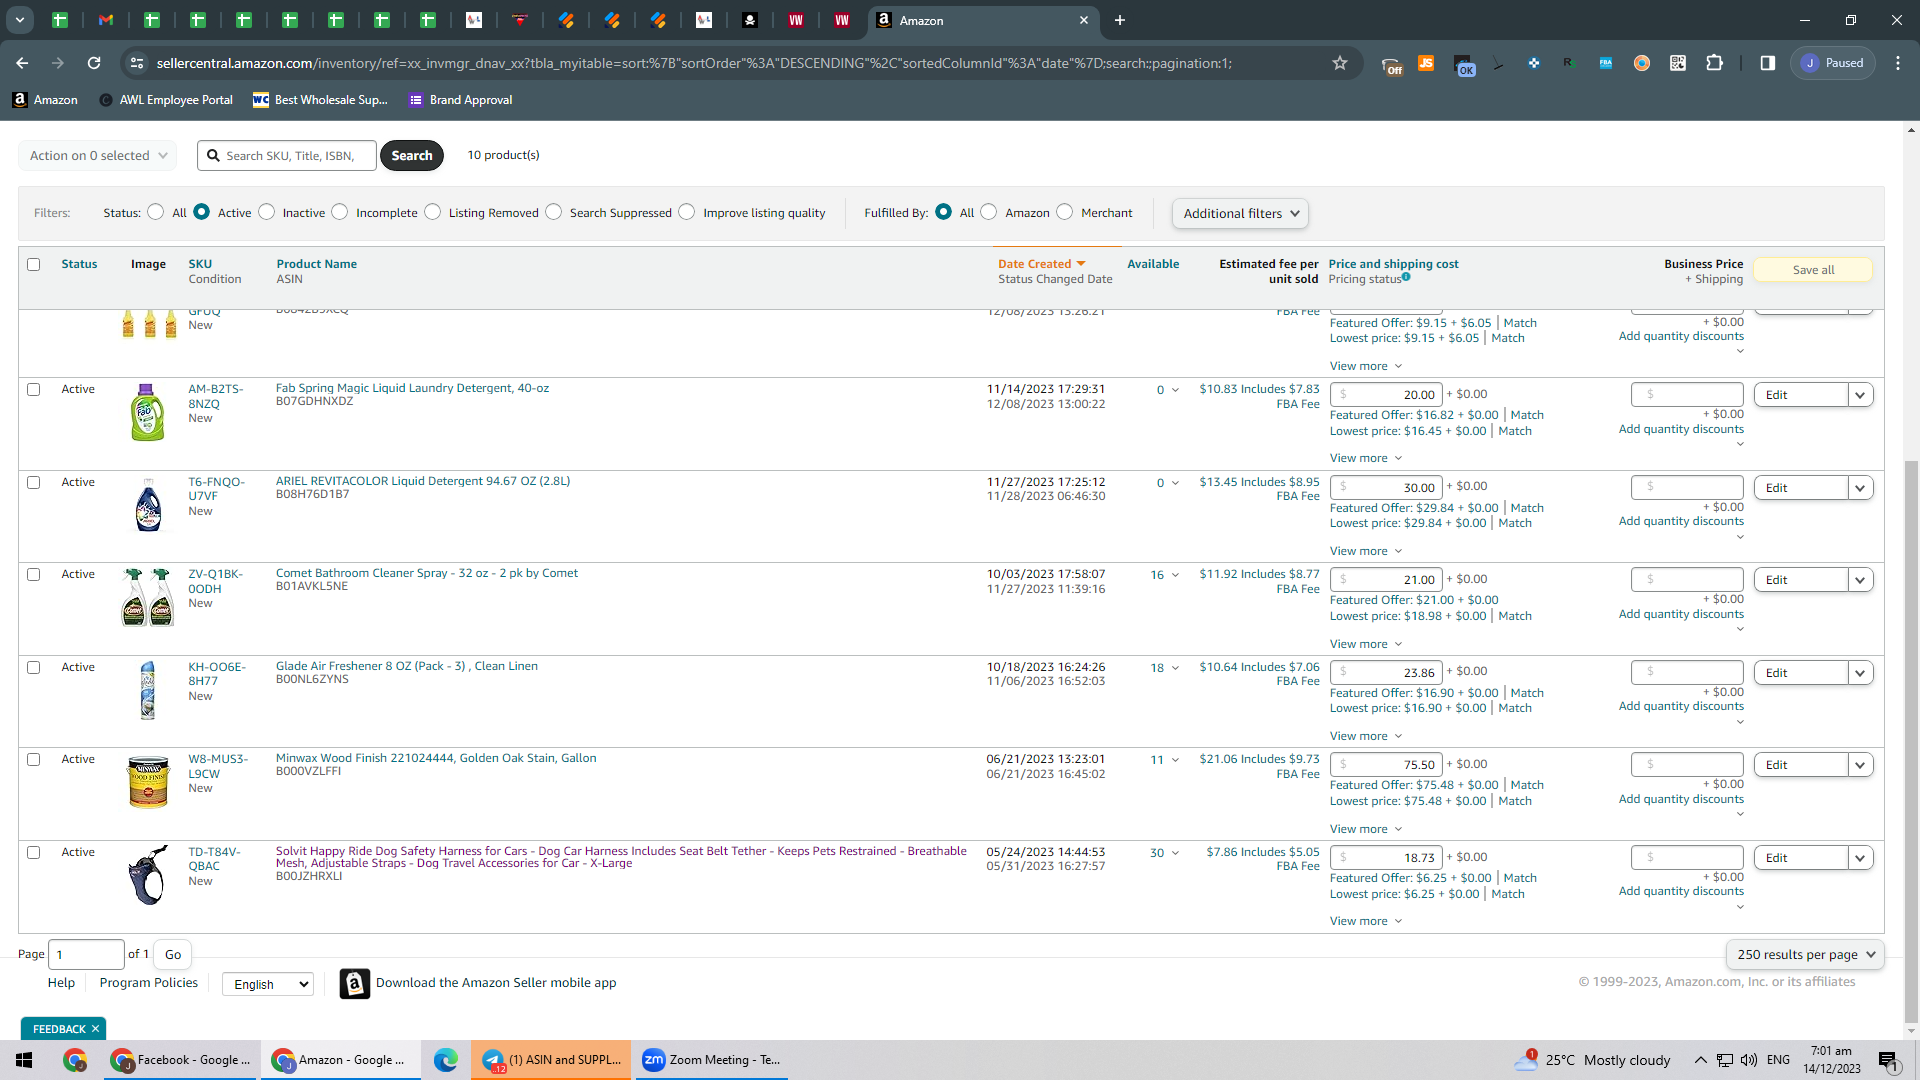Open the Amazon bookmark
The image size is (1920, 1080).
tap(45, 100)
